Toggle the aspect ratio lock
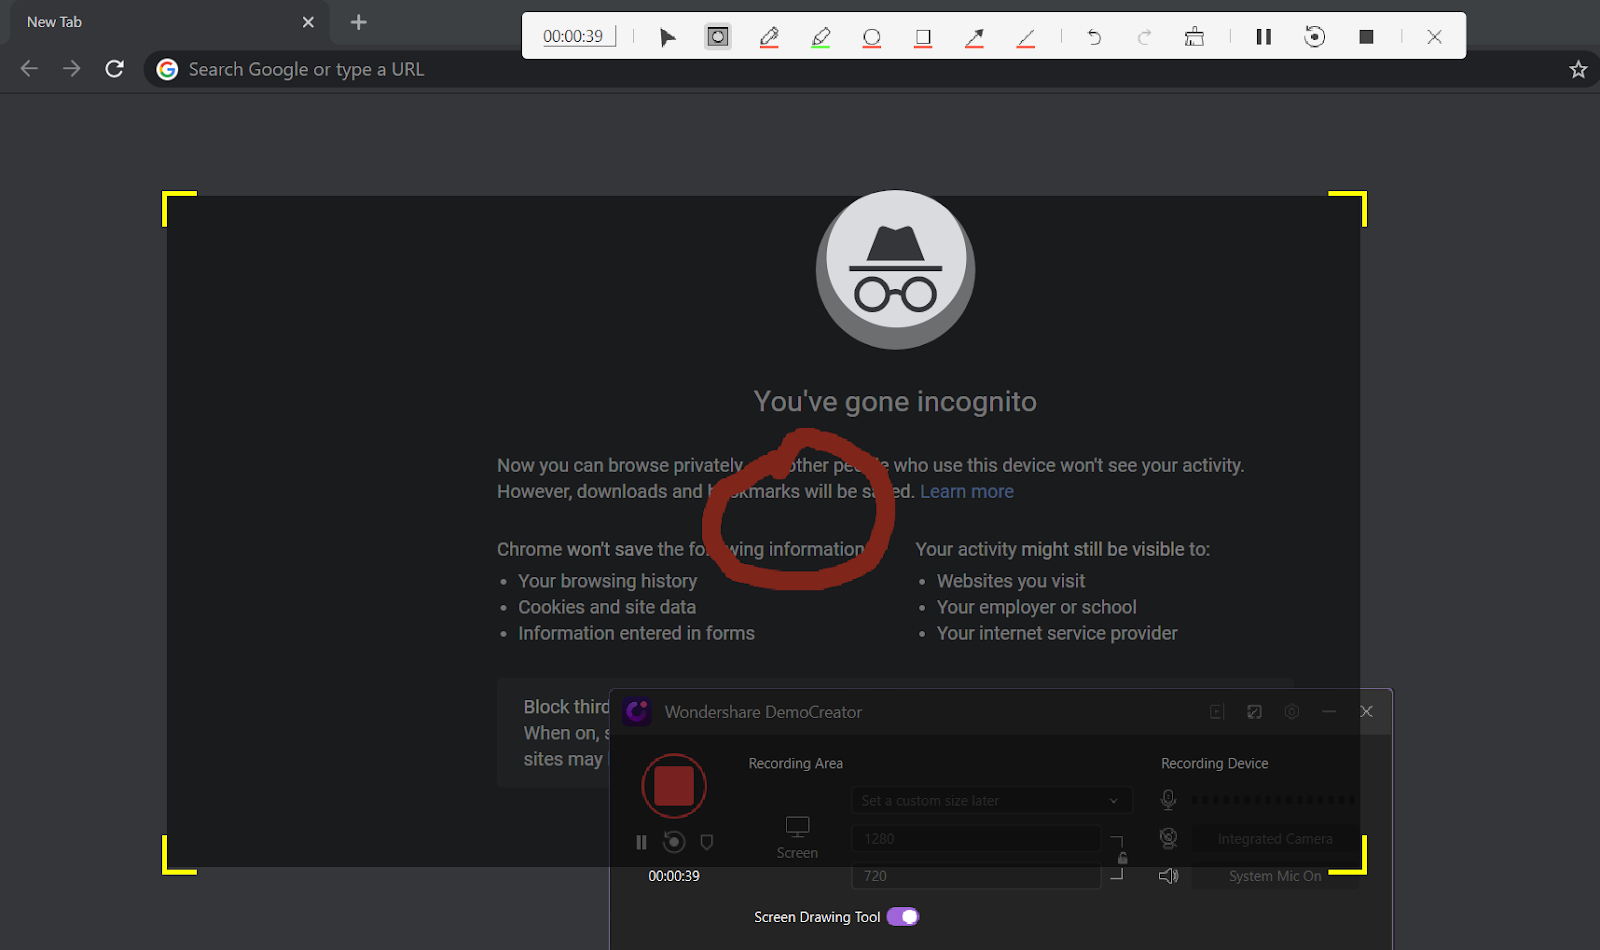This screenshot has height=950, width=1600. pos(1122,858)
